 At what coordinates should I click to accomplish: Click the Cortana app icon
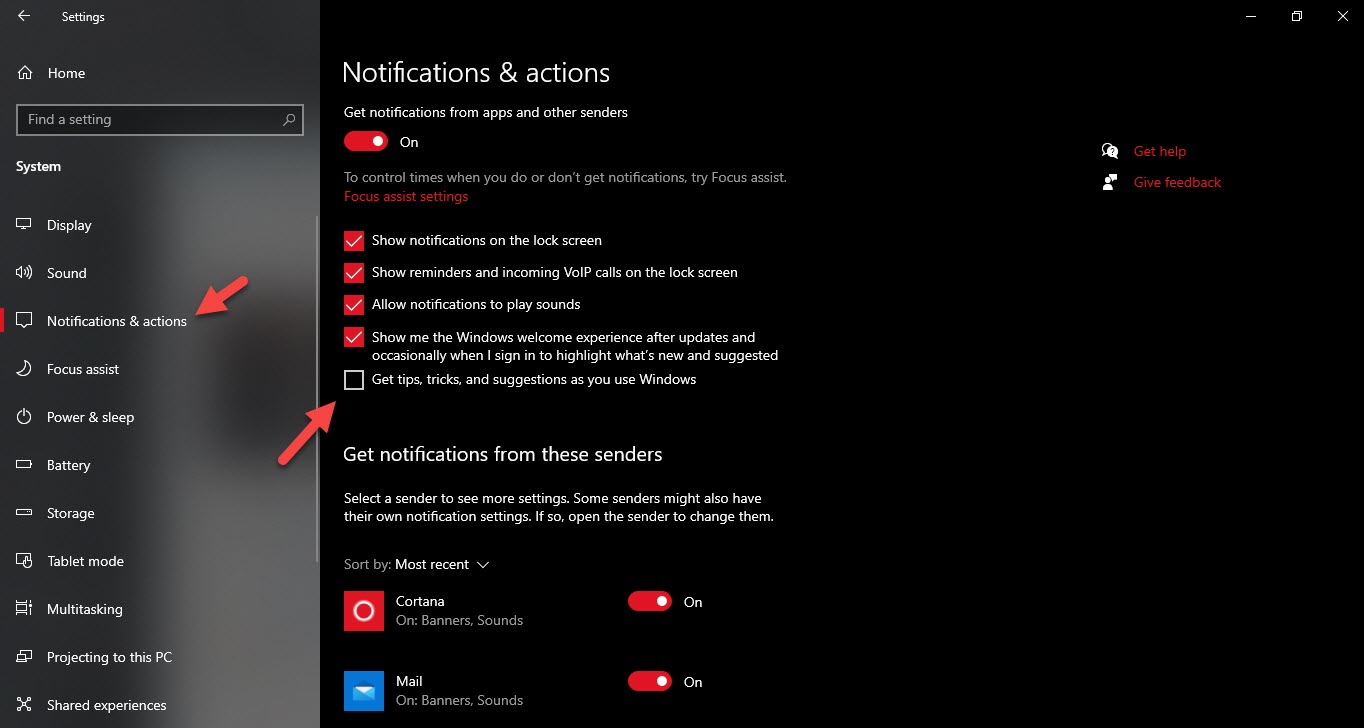364,610
